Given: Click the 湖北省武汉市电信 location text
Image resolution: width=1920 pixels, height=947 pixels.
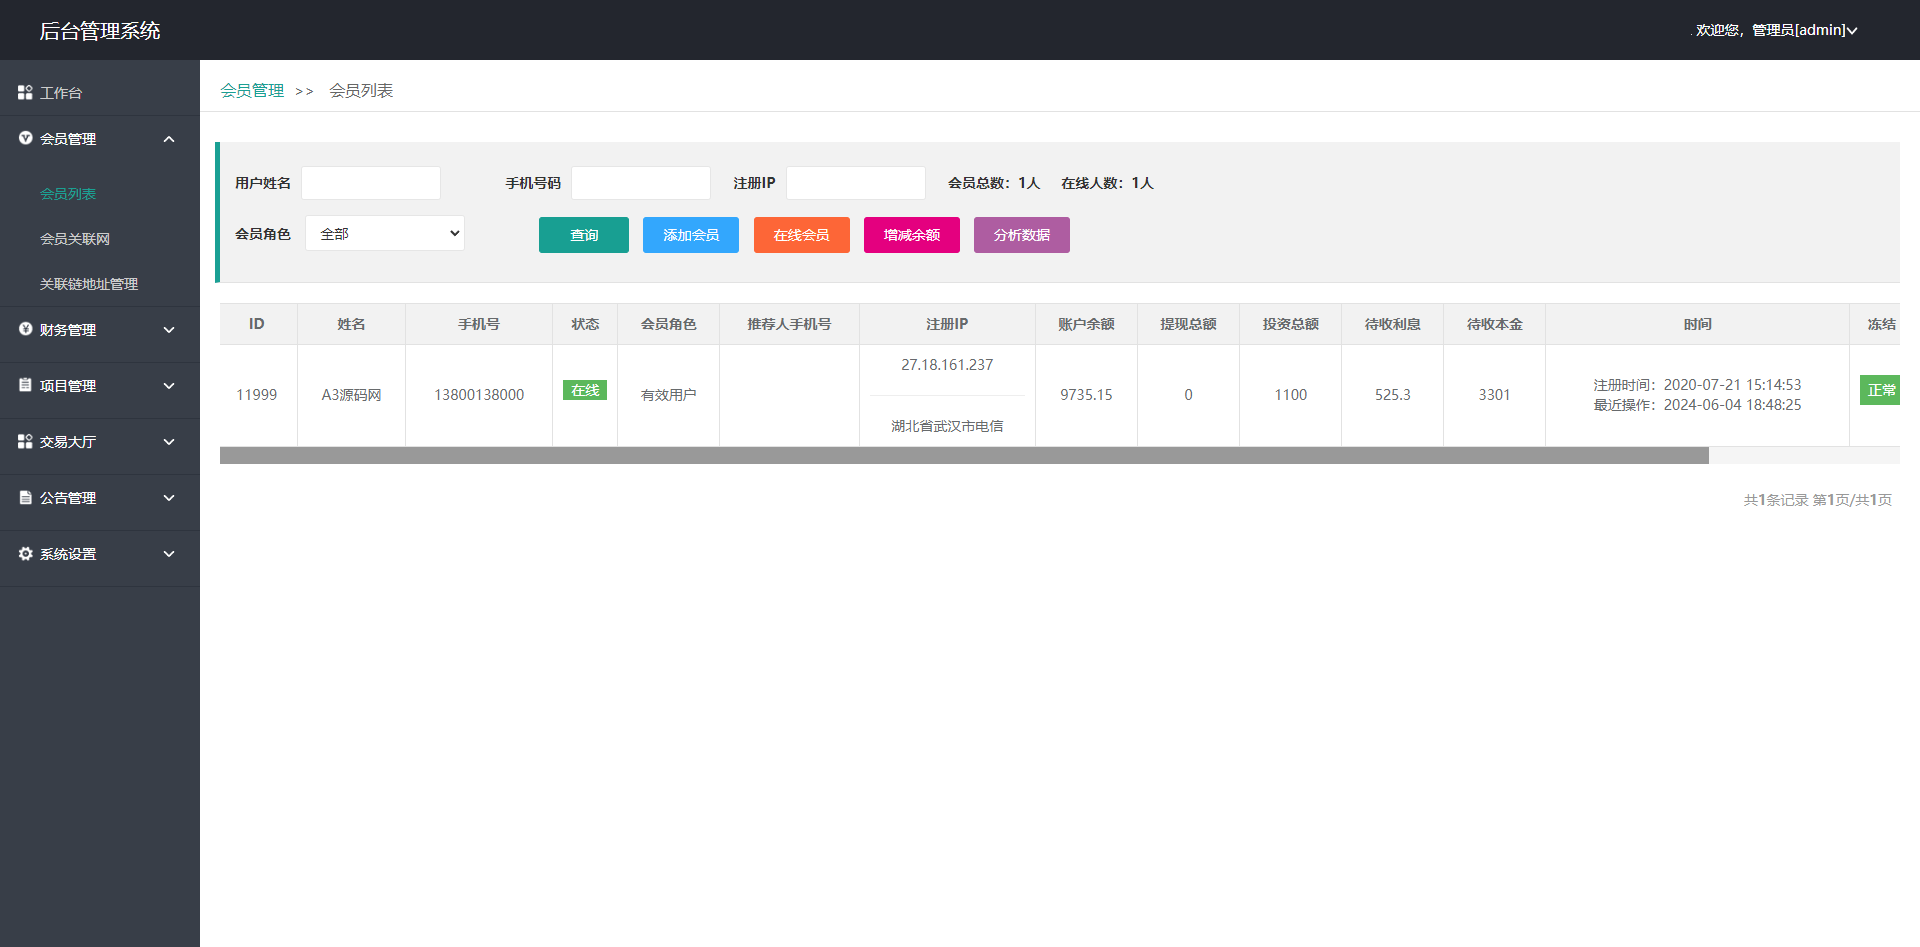Looking at the screenshot, I should click(x=947, y=426).
